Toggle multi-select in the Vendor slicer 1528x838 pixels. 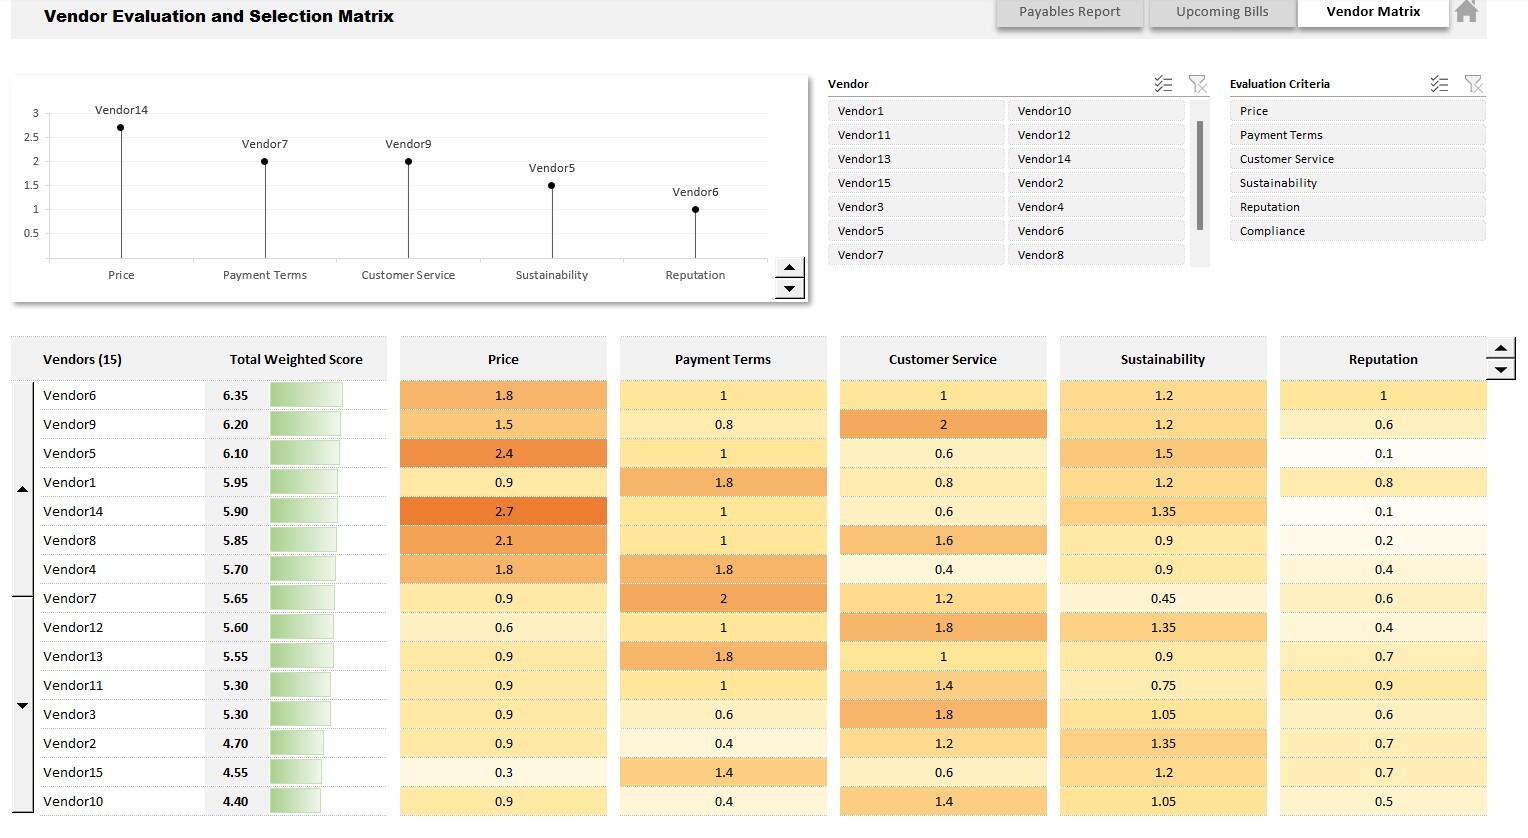tap(1163, 84)
